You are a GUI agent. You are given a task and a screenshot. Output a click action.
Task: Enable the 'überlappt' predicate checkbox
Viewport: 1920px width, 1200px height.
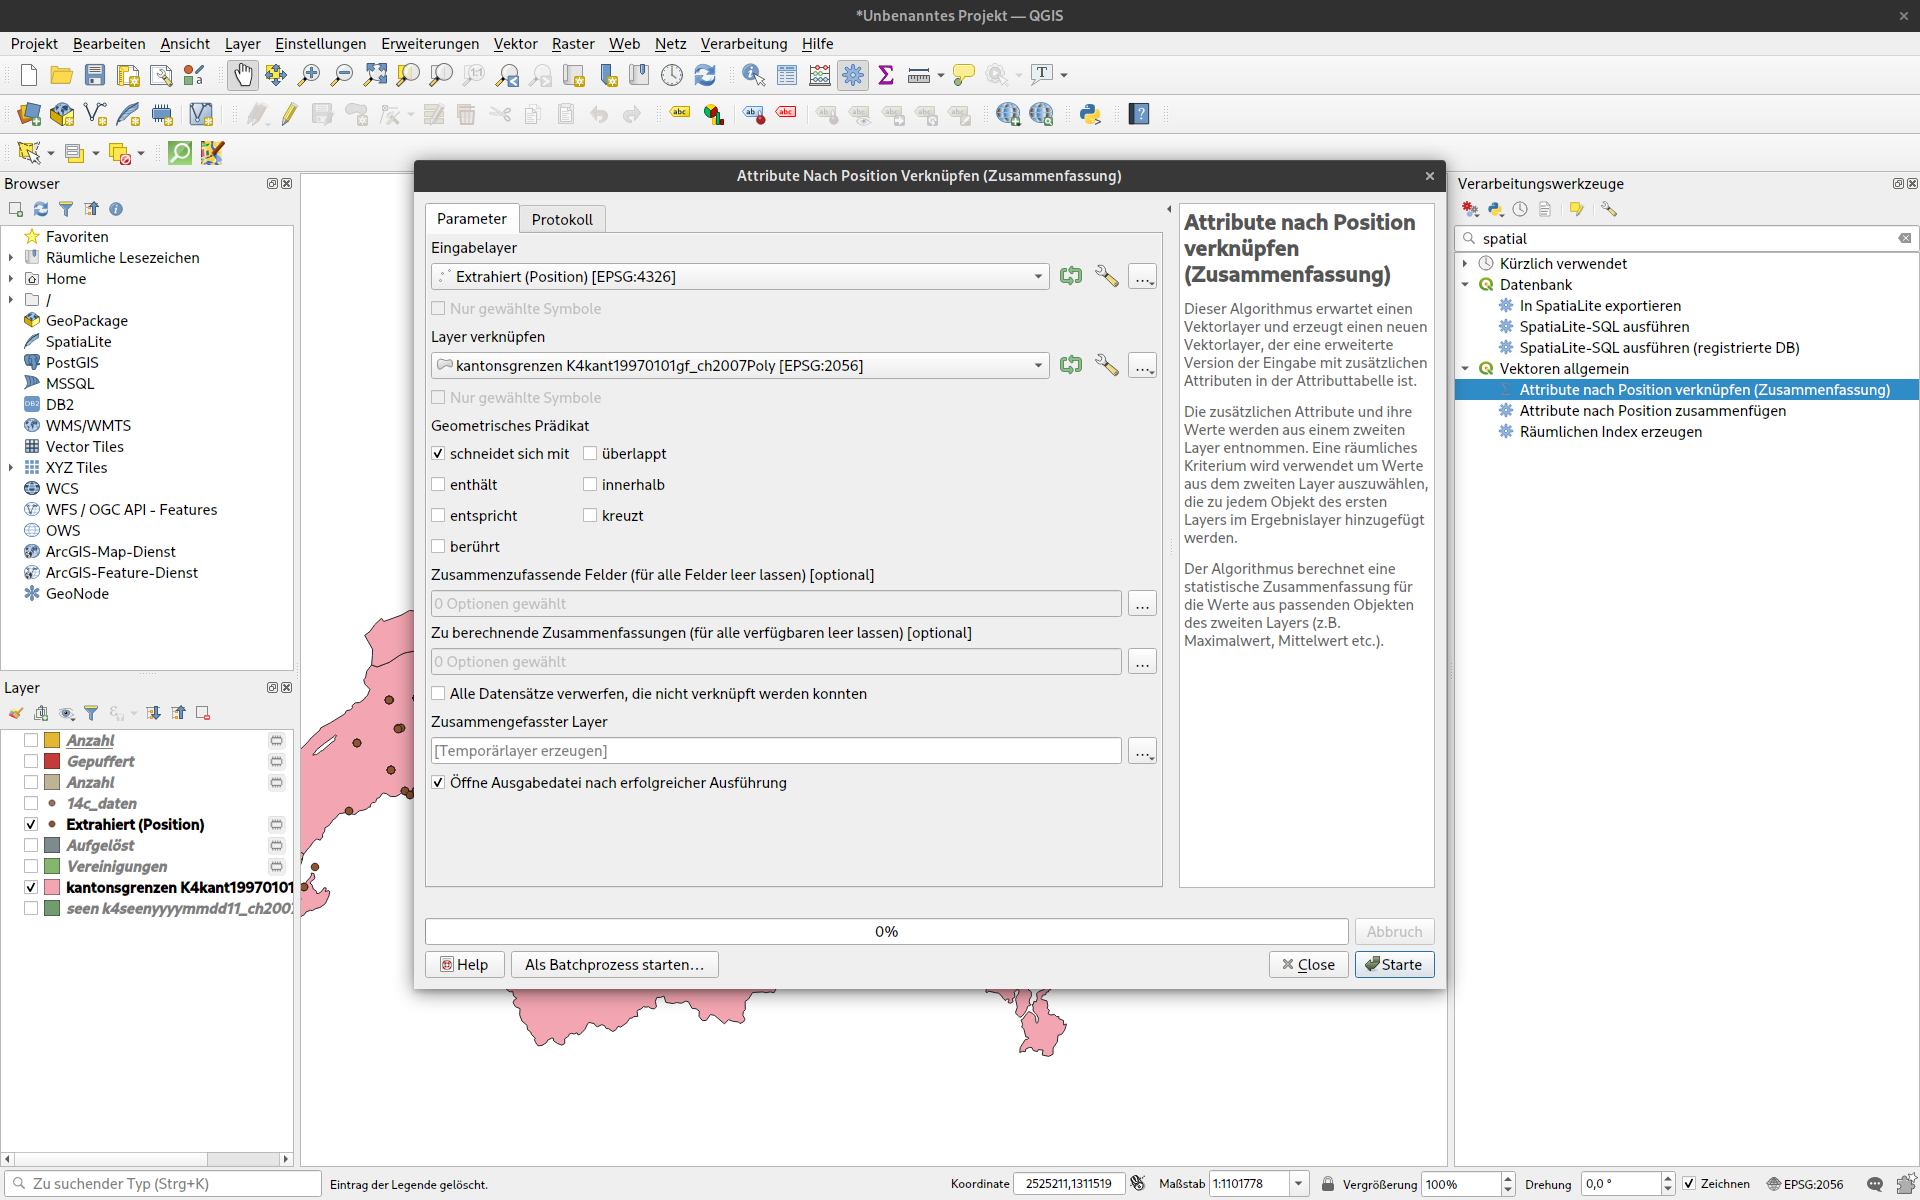(590, 454)
